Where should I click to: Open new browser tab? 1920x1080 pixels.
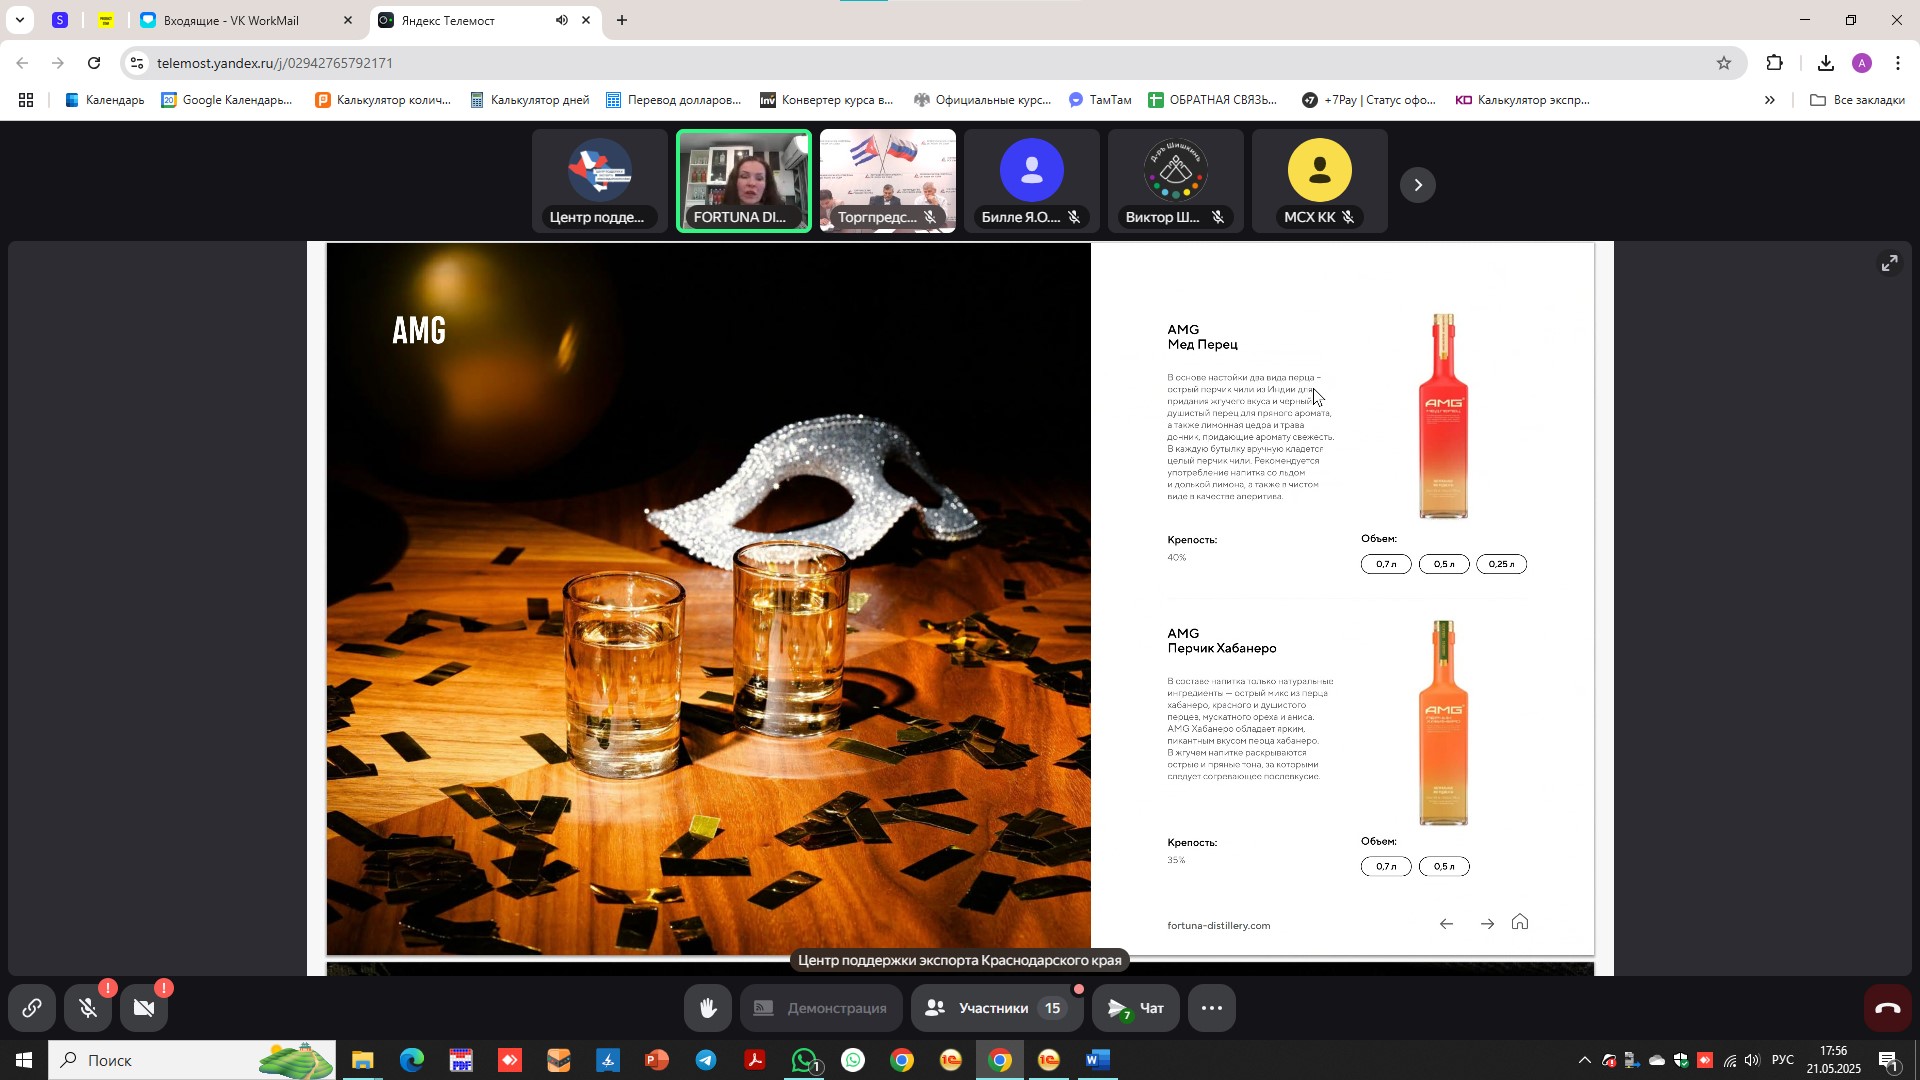pos(622,20)
